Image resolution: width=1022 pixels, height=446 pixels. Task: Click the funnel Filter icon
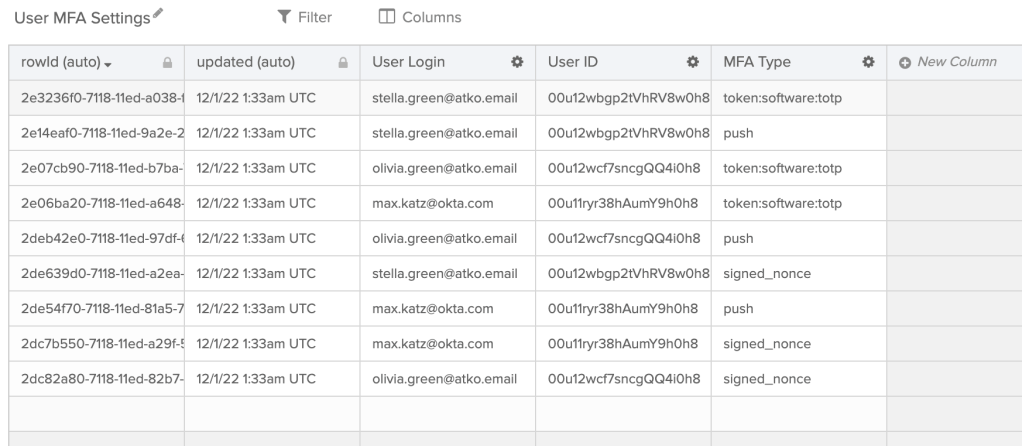click(x=284, y=17)
